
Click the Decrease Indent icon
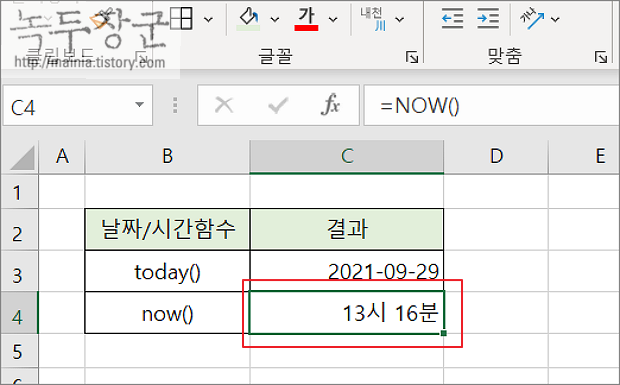point(452,19)
